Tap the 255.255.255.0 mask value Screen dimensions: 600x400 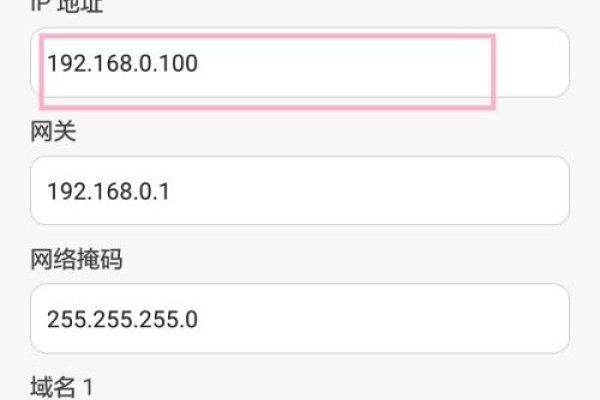coord(122,319)
